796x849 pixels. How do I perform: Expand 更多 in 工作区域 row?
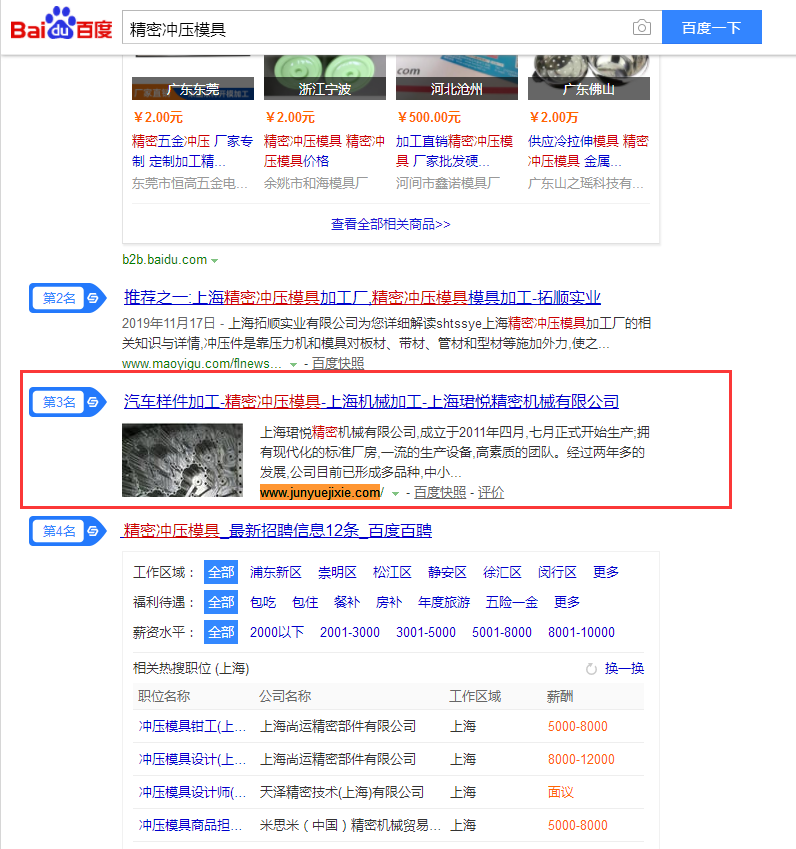pyautogui.click(x=606, y=572)
